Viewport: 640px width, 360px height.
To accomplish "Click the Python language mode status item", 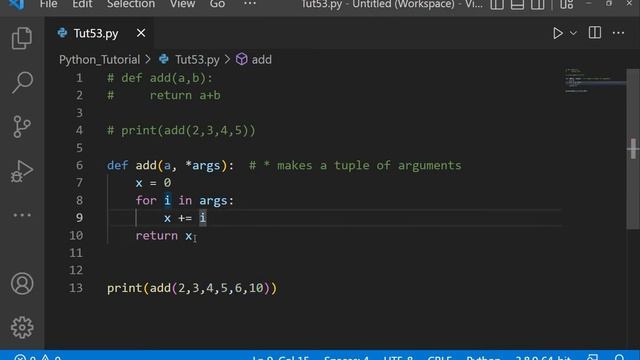I will [483, 357].
